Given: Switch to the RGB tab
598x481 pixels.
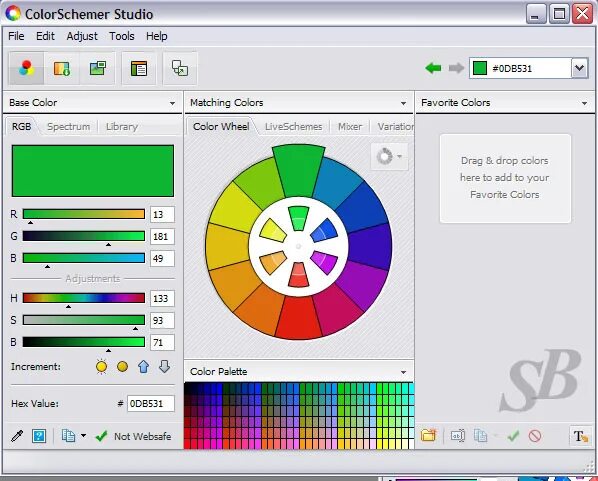Looking at the screenshot, I should [22, 126].
